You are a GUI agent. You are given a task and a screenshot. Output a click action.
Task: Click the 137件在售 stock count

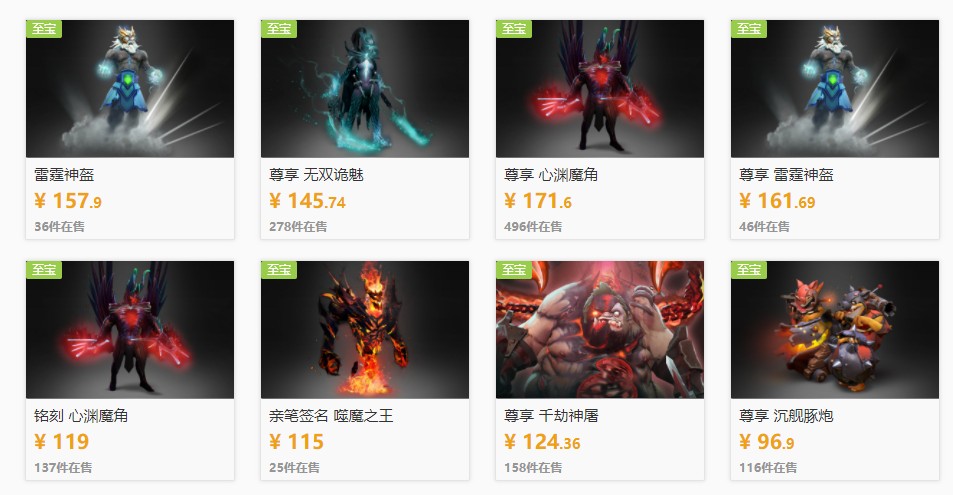click(63, 468)
